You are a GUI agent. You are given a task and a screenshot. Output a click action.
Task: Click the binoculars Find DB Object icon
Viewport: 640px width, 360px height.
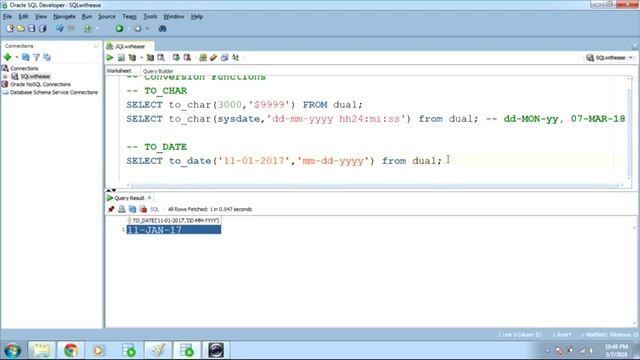click(162, 29)
